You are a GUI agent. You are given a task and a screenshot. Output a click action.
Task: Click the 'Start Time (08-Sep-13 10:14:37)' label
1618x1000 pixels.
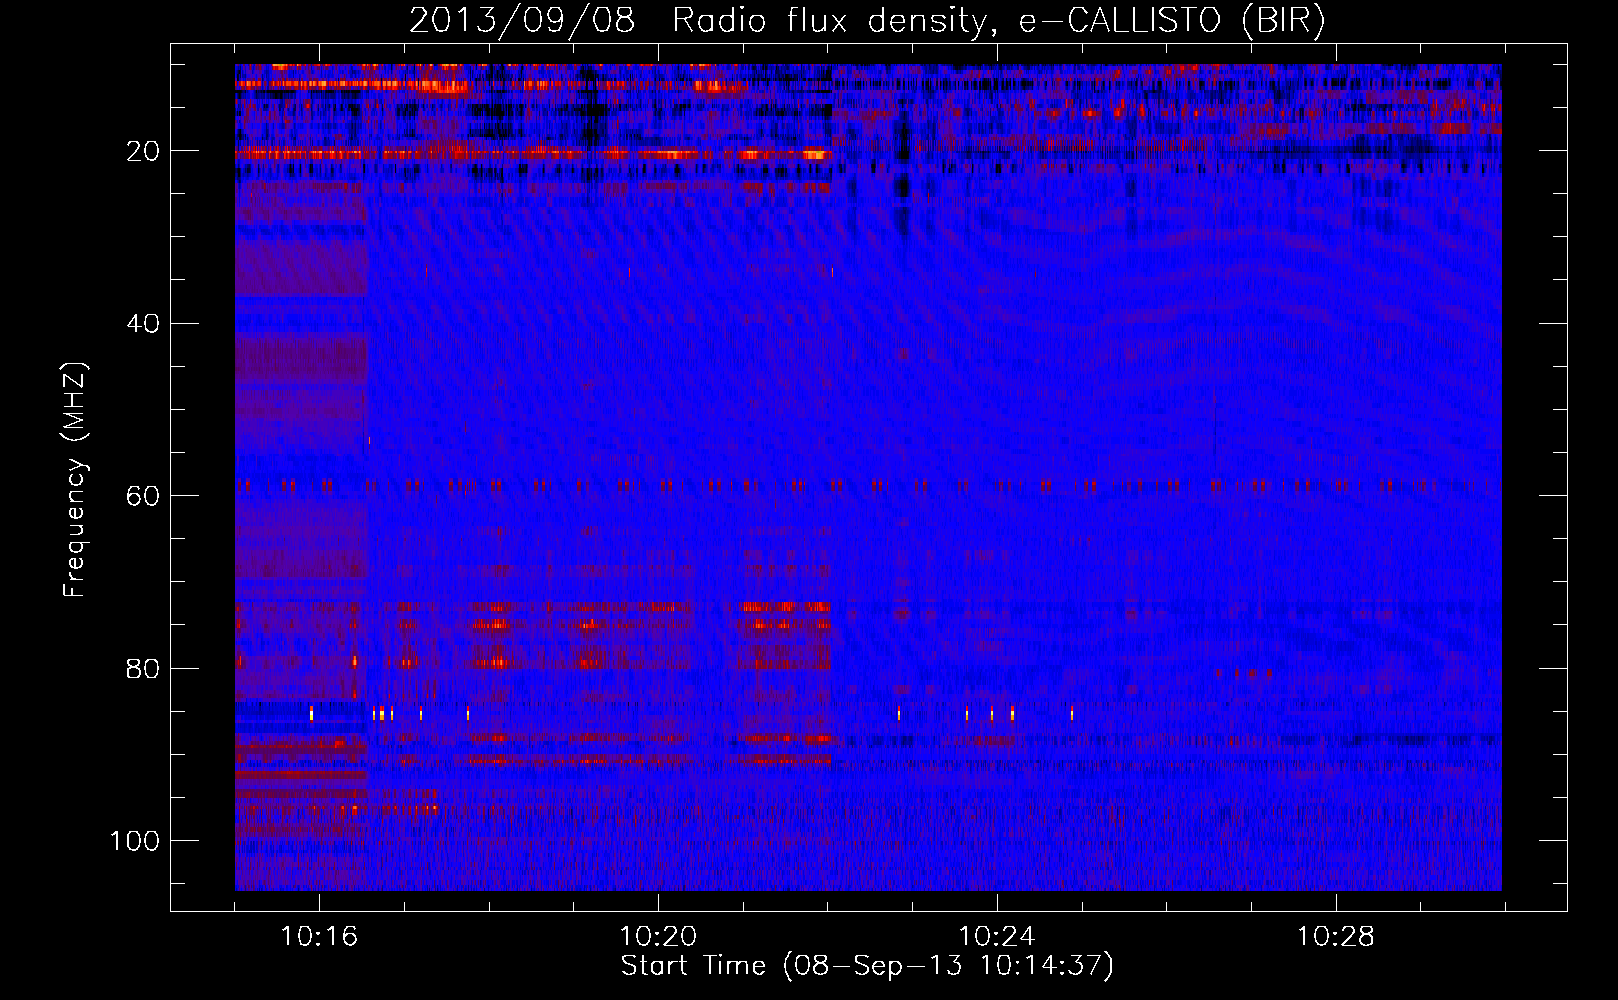(867, 966)
